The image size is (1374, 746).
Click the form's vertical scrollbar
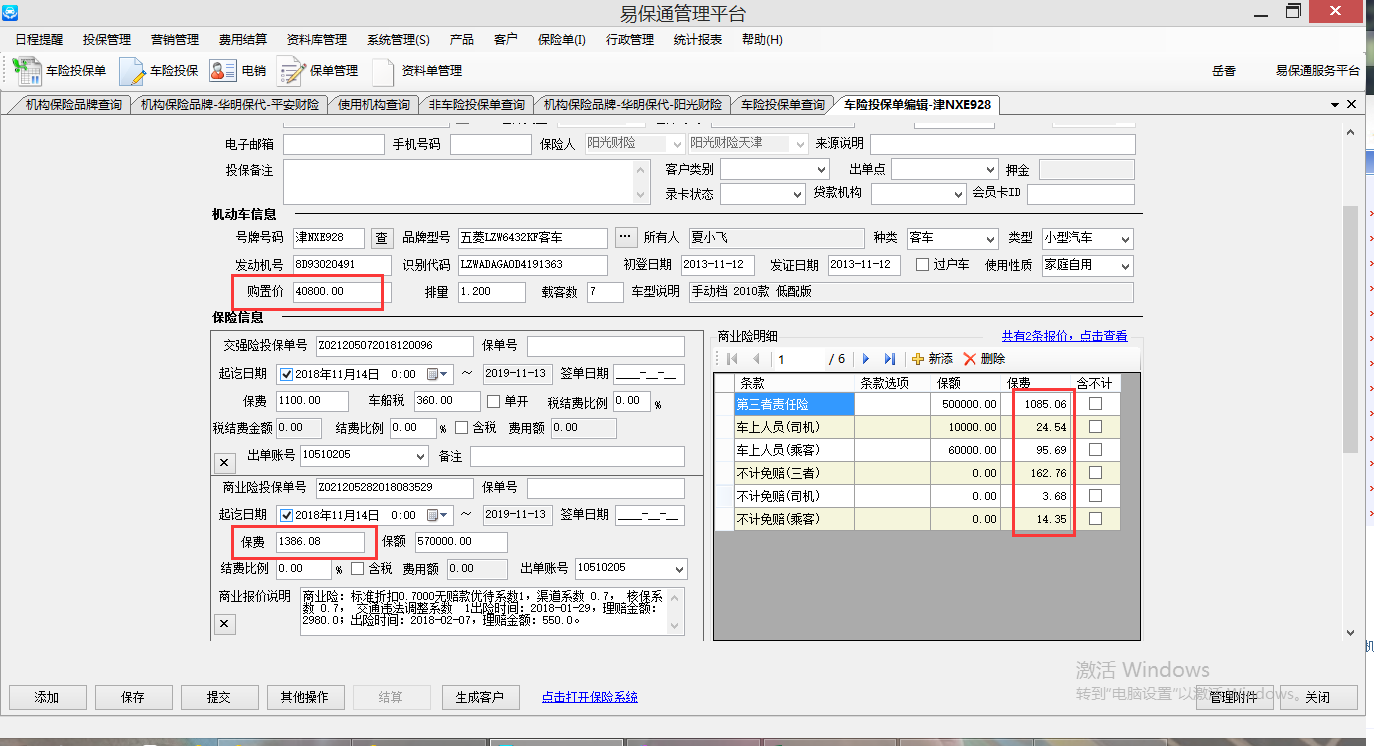[x=1351, y=330]
